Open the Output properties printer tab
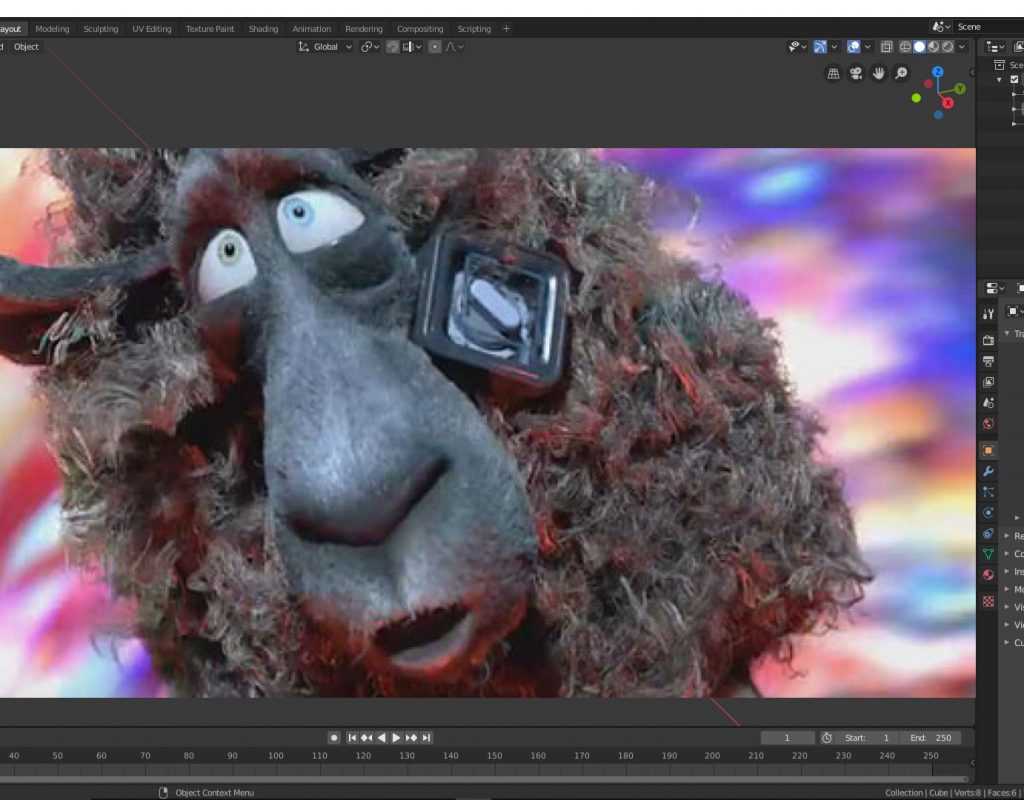Screen dimensions: 1024x800 [x=988, y=361]
